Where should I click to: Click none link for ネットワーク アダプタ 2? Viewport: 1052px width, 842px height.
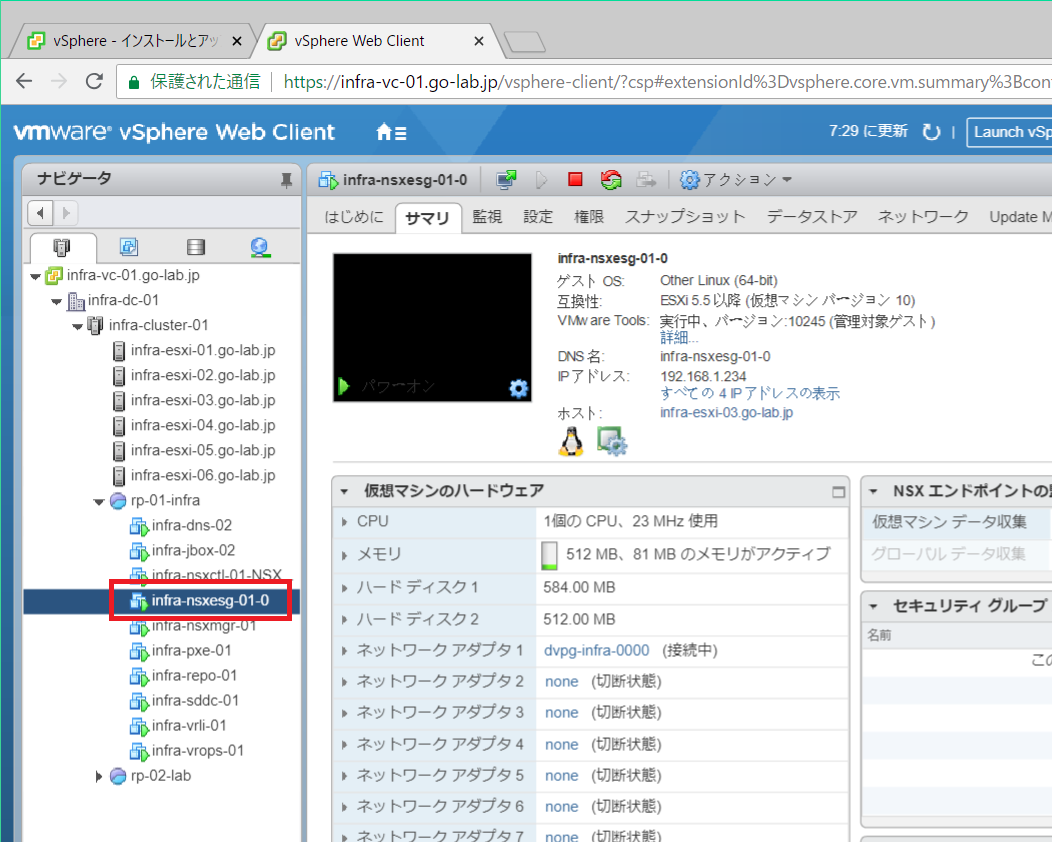point(562,682)
